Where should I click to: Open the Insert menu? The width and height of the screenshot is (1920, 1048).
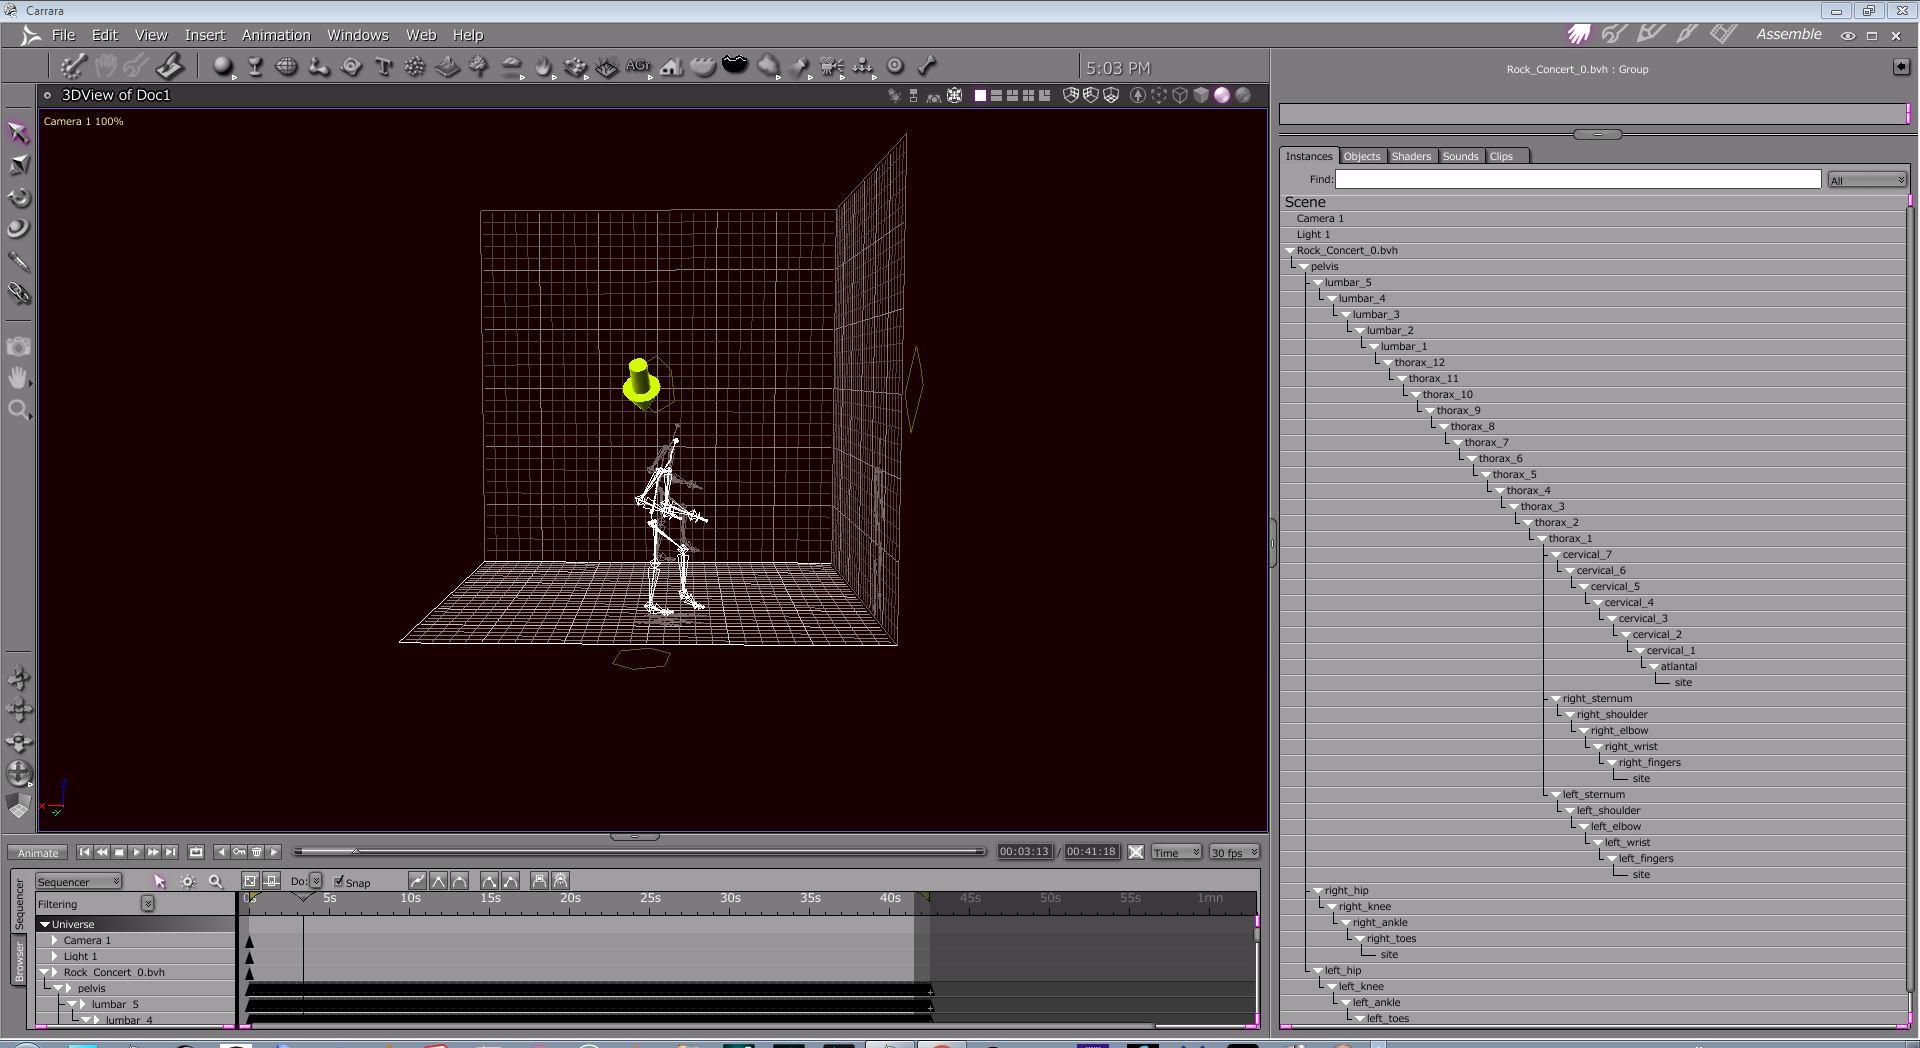click(x=205, y=35)
